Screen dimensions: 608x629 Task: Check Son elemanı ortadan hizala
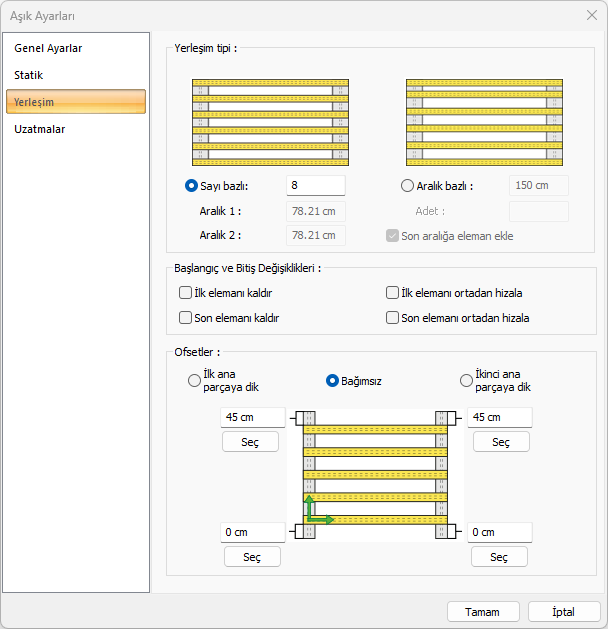click(x=393, y=318)
